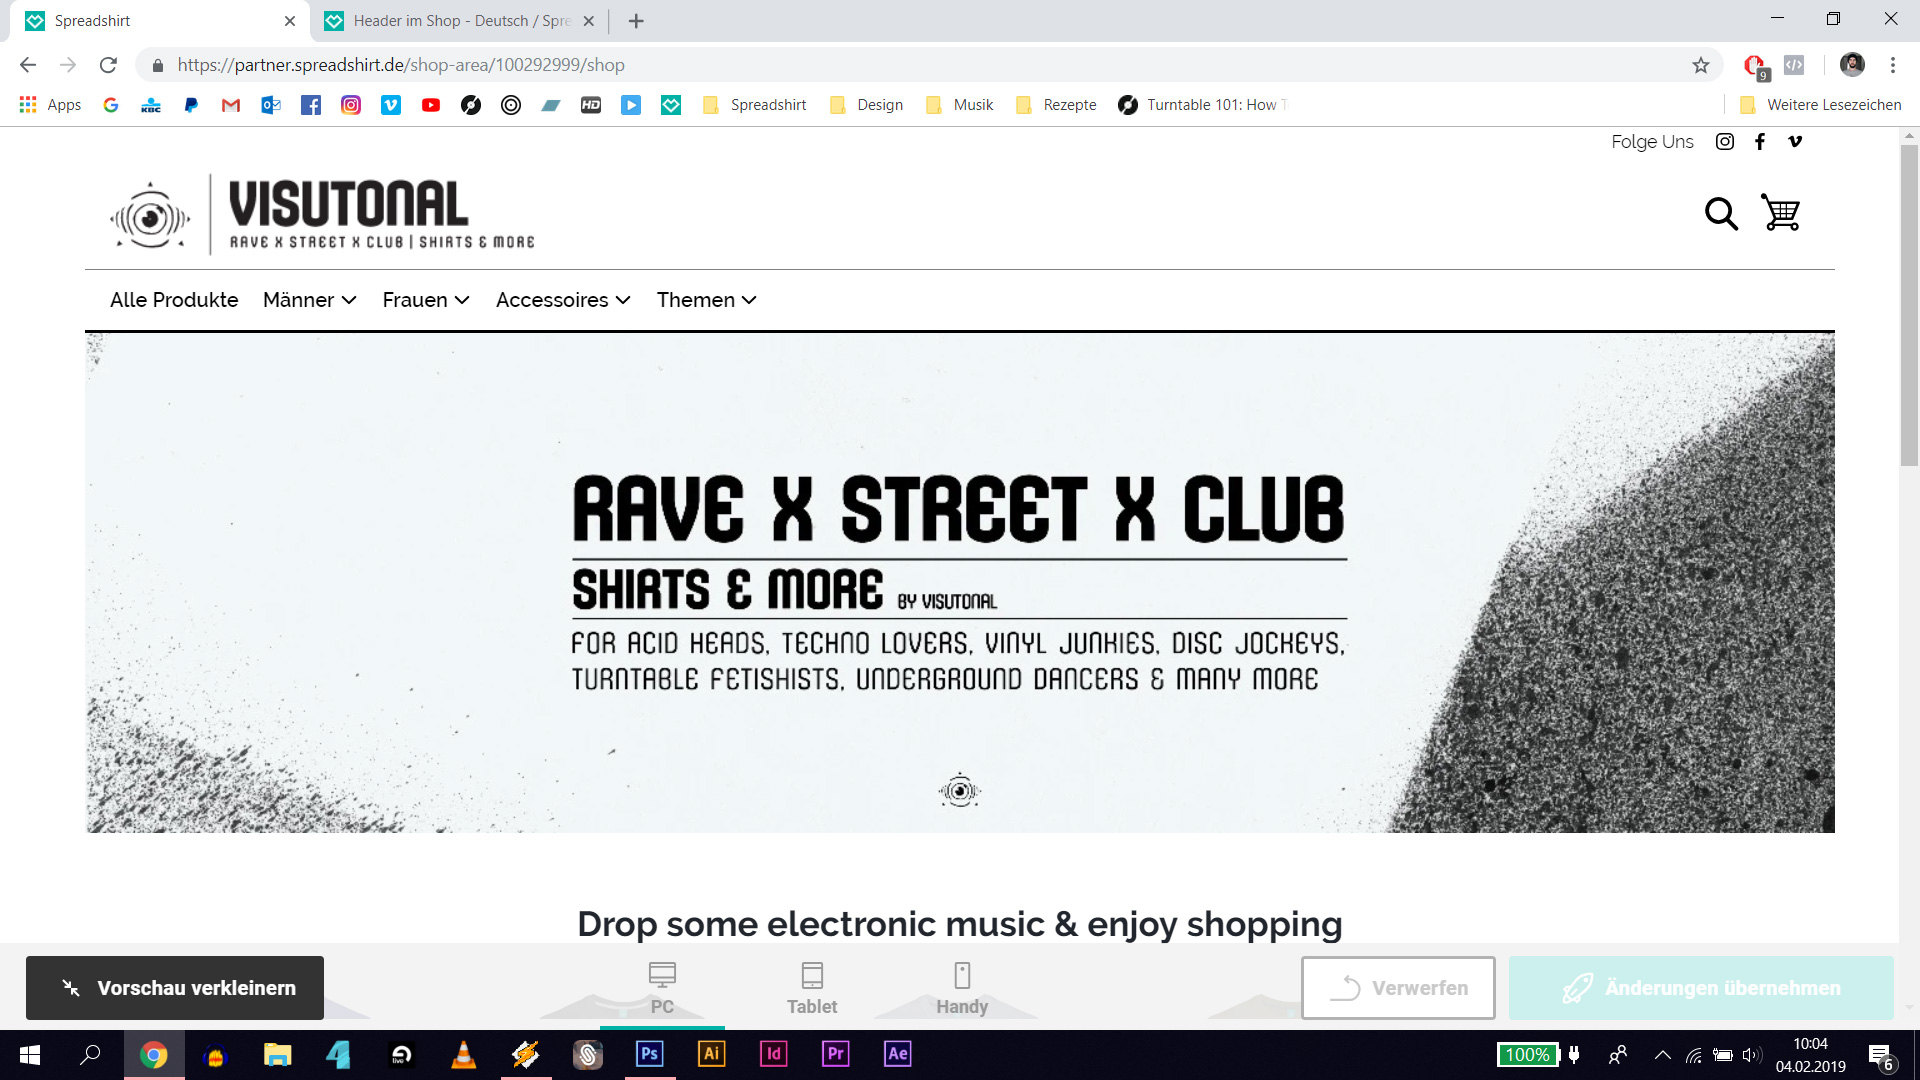Image resolution: width=1920 pixels, height=1080 pixels.
Task: Open Alle Produkte menu item
Action: click(174, 300)
